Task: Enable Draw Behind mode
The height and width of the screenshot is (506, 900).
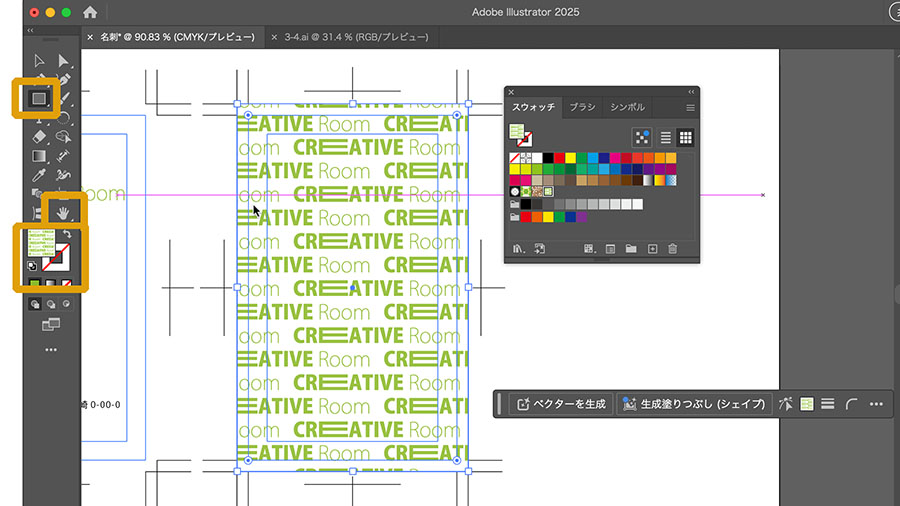Action: (x=51, y=304)
